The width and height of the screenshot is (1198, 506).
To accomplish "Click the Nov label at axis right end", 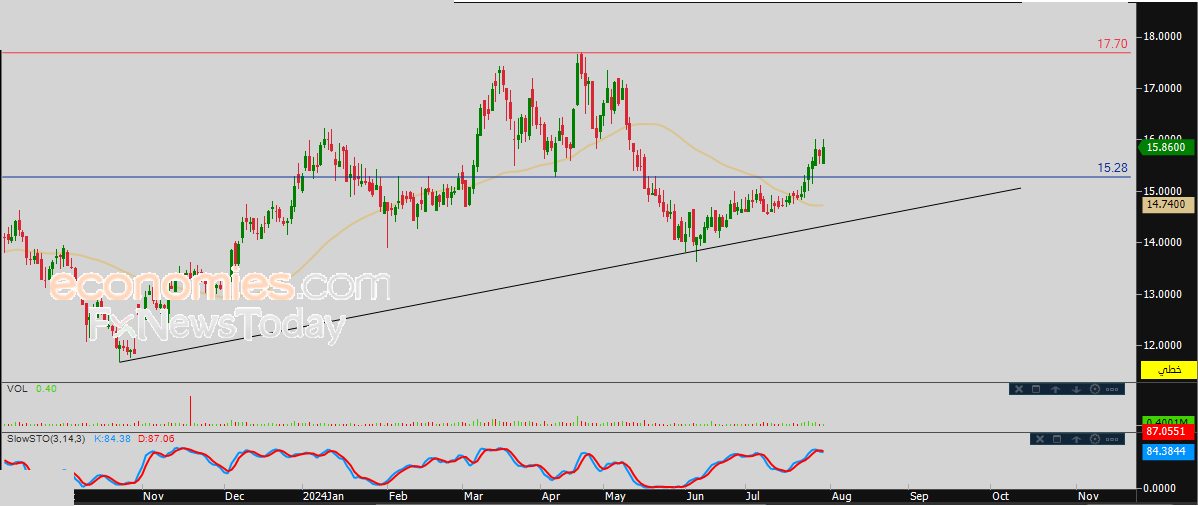I will pyautogui.click(x=1087, y=496).
